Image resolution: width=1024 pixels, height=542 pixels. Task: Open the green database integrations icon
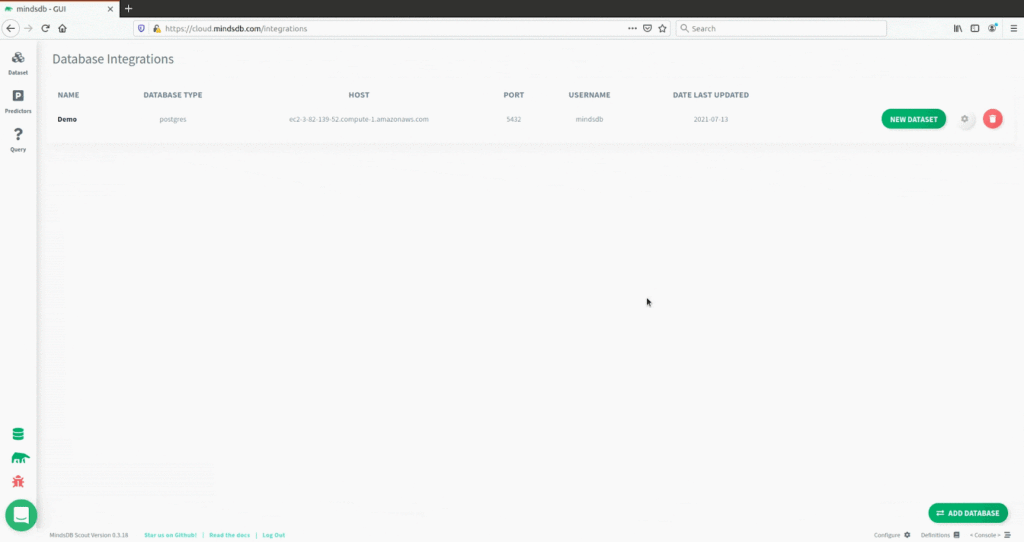pos(18,434)
